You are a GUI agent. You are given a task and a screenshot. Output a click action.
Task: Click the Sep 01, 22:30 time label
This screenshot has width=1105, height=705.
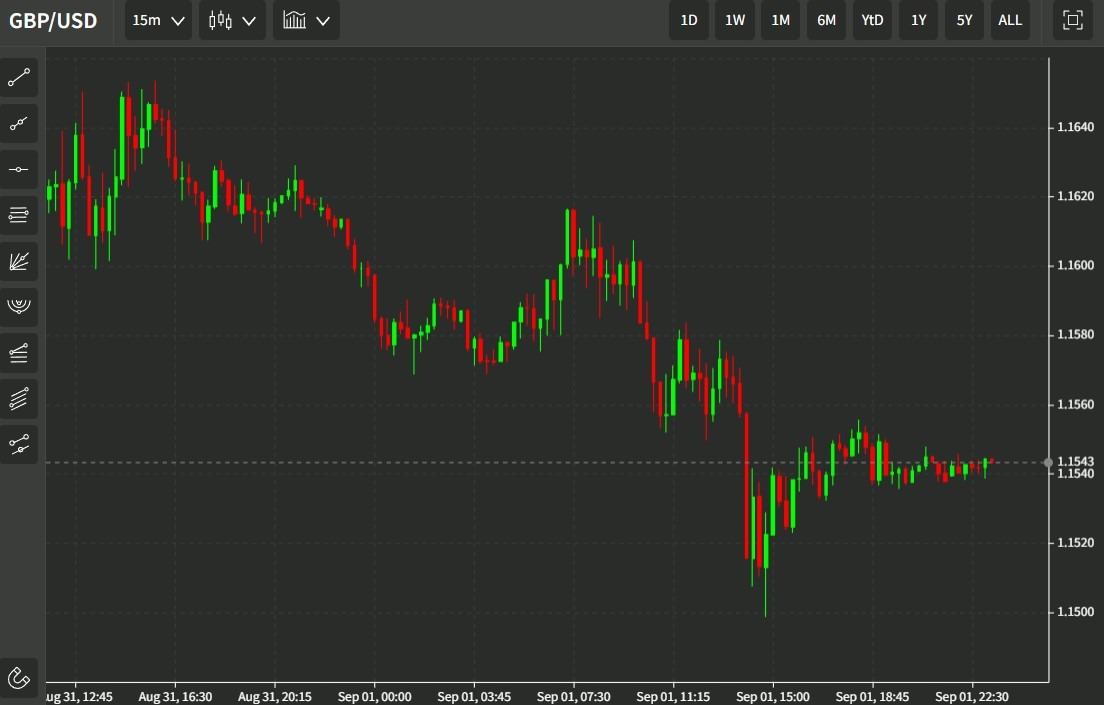(972, 697)
